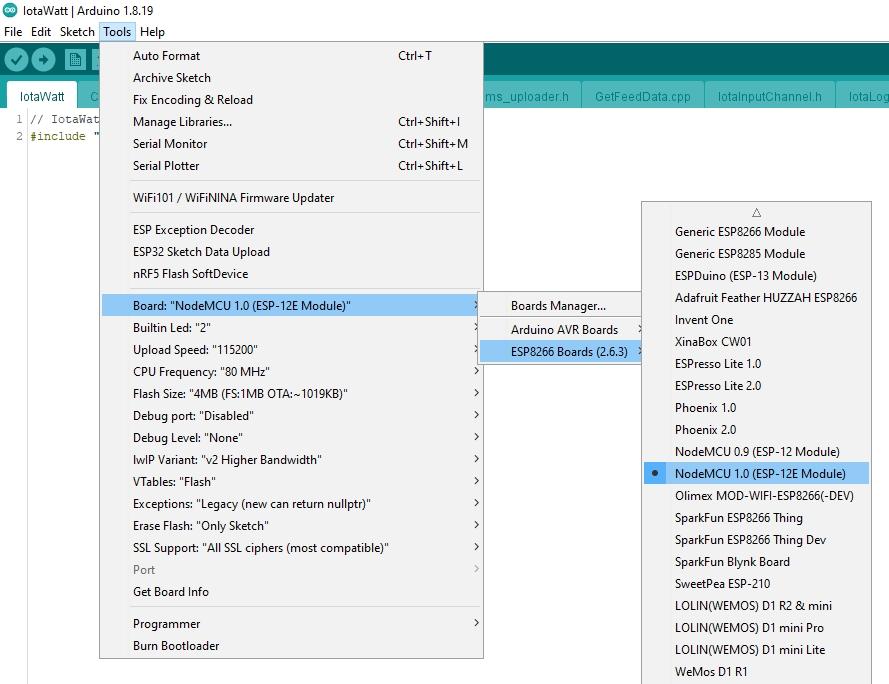Open the Arduino AVR Boards submenu
This screenshot has height=684, width=889.
pos(561,330)
